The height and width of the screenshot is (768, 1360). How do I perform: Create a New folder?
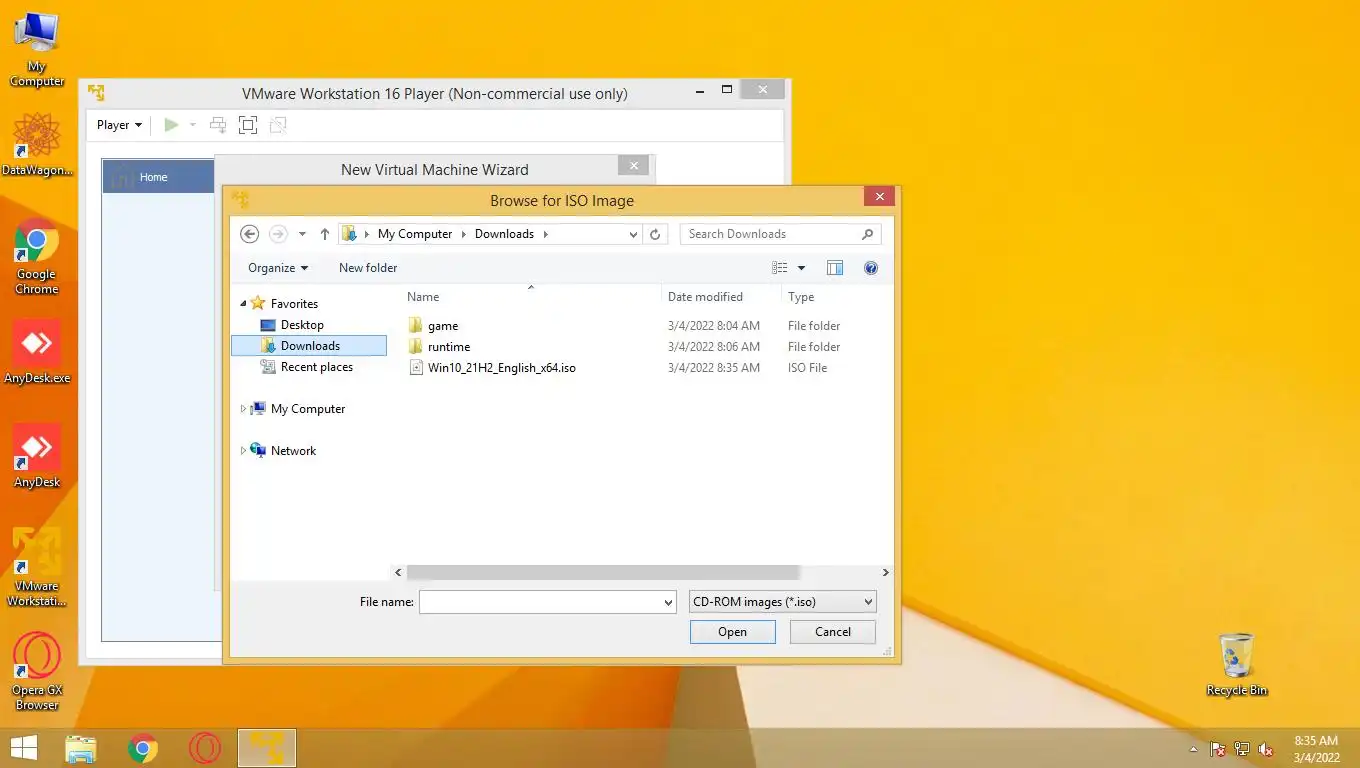pyautogui.click(x=368, y=268)
